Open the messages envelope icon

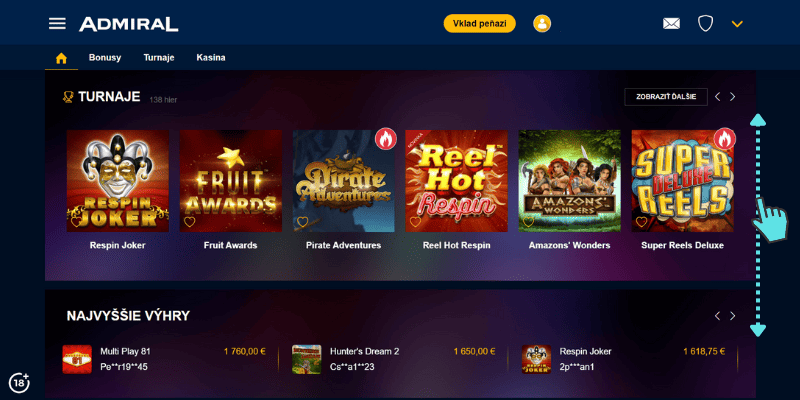point(671,23)
